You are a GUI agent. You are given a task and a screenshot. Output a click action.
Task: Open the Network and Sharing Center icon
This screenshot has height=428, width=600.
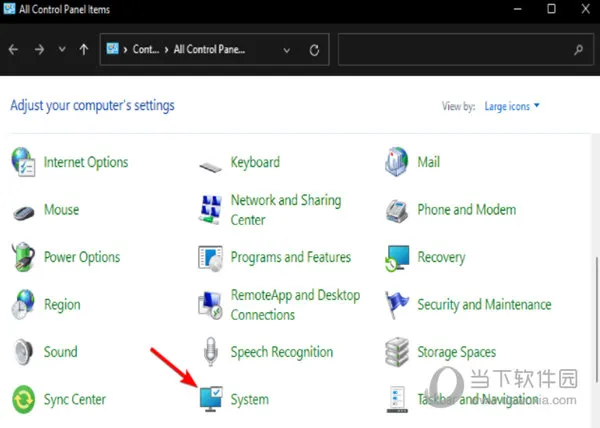click(x=210, y=209)
